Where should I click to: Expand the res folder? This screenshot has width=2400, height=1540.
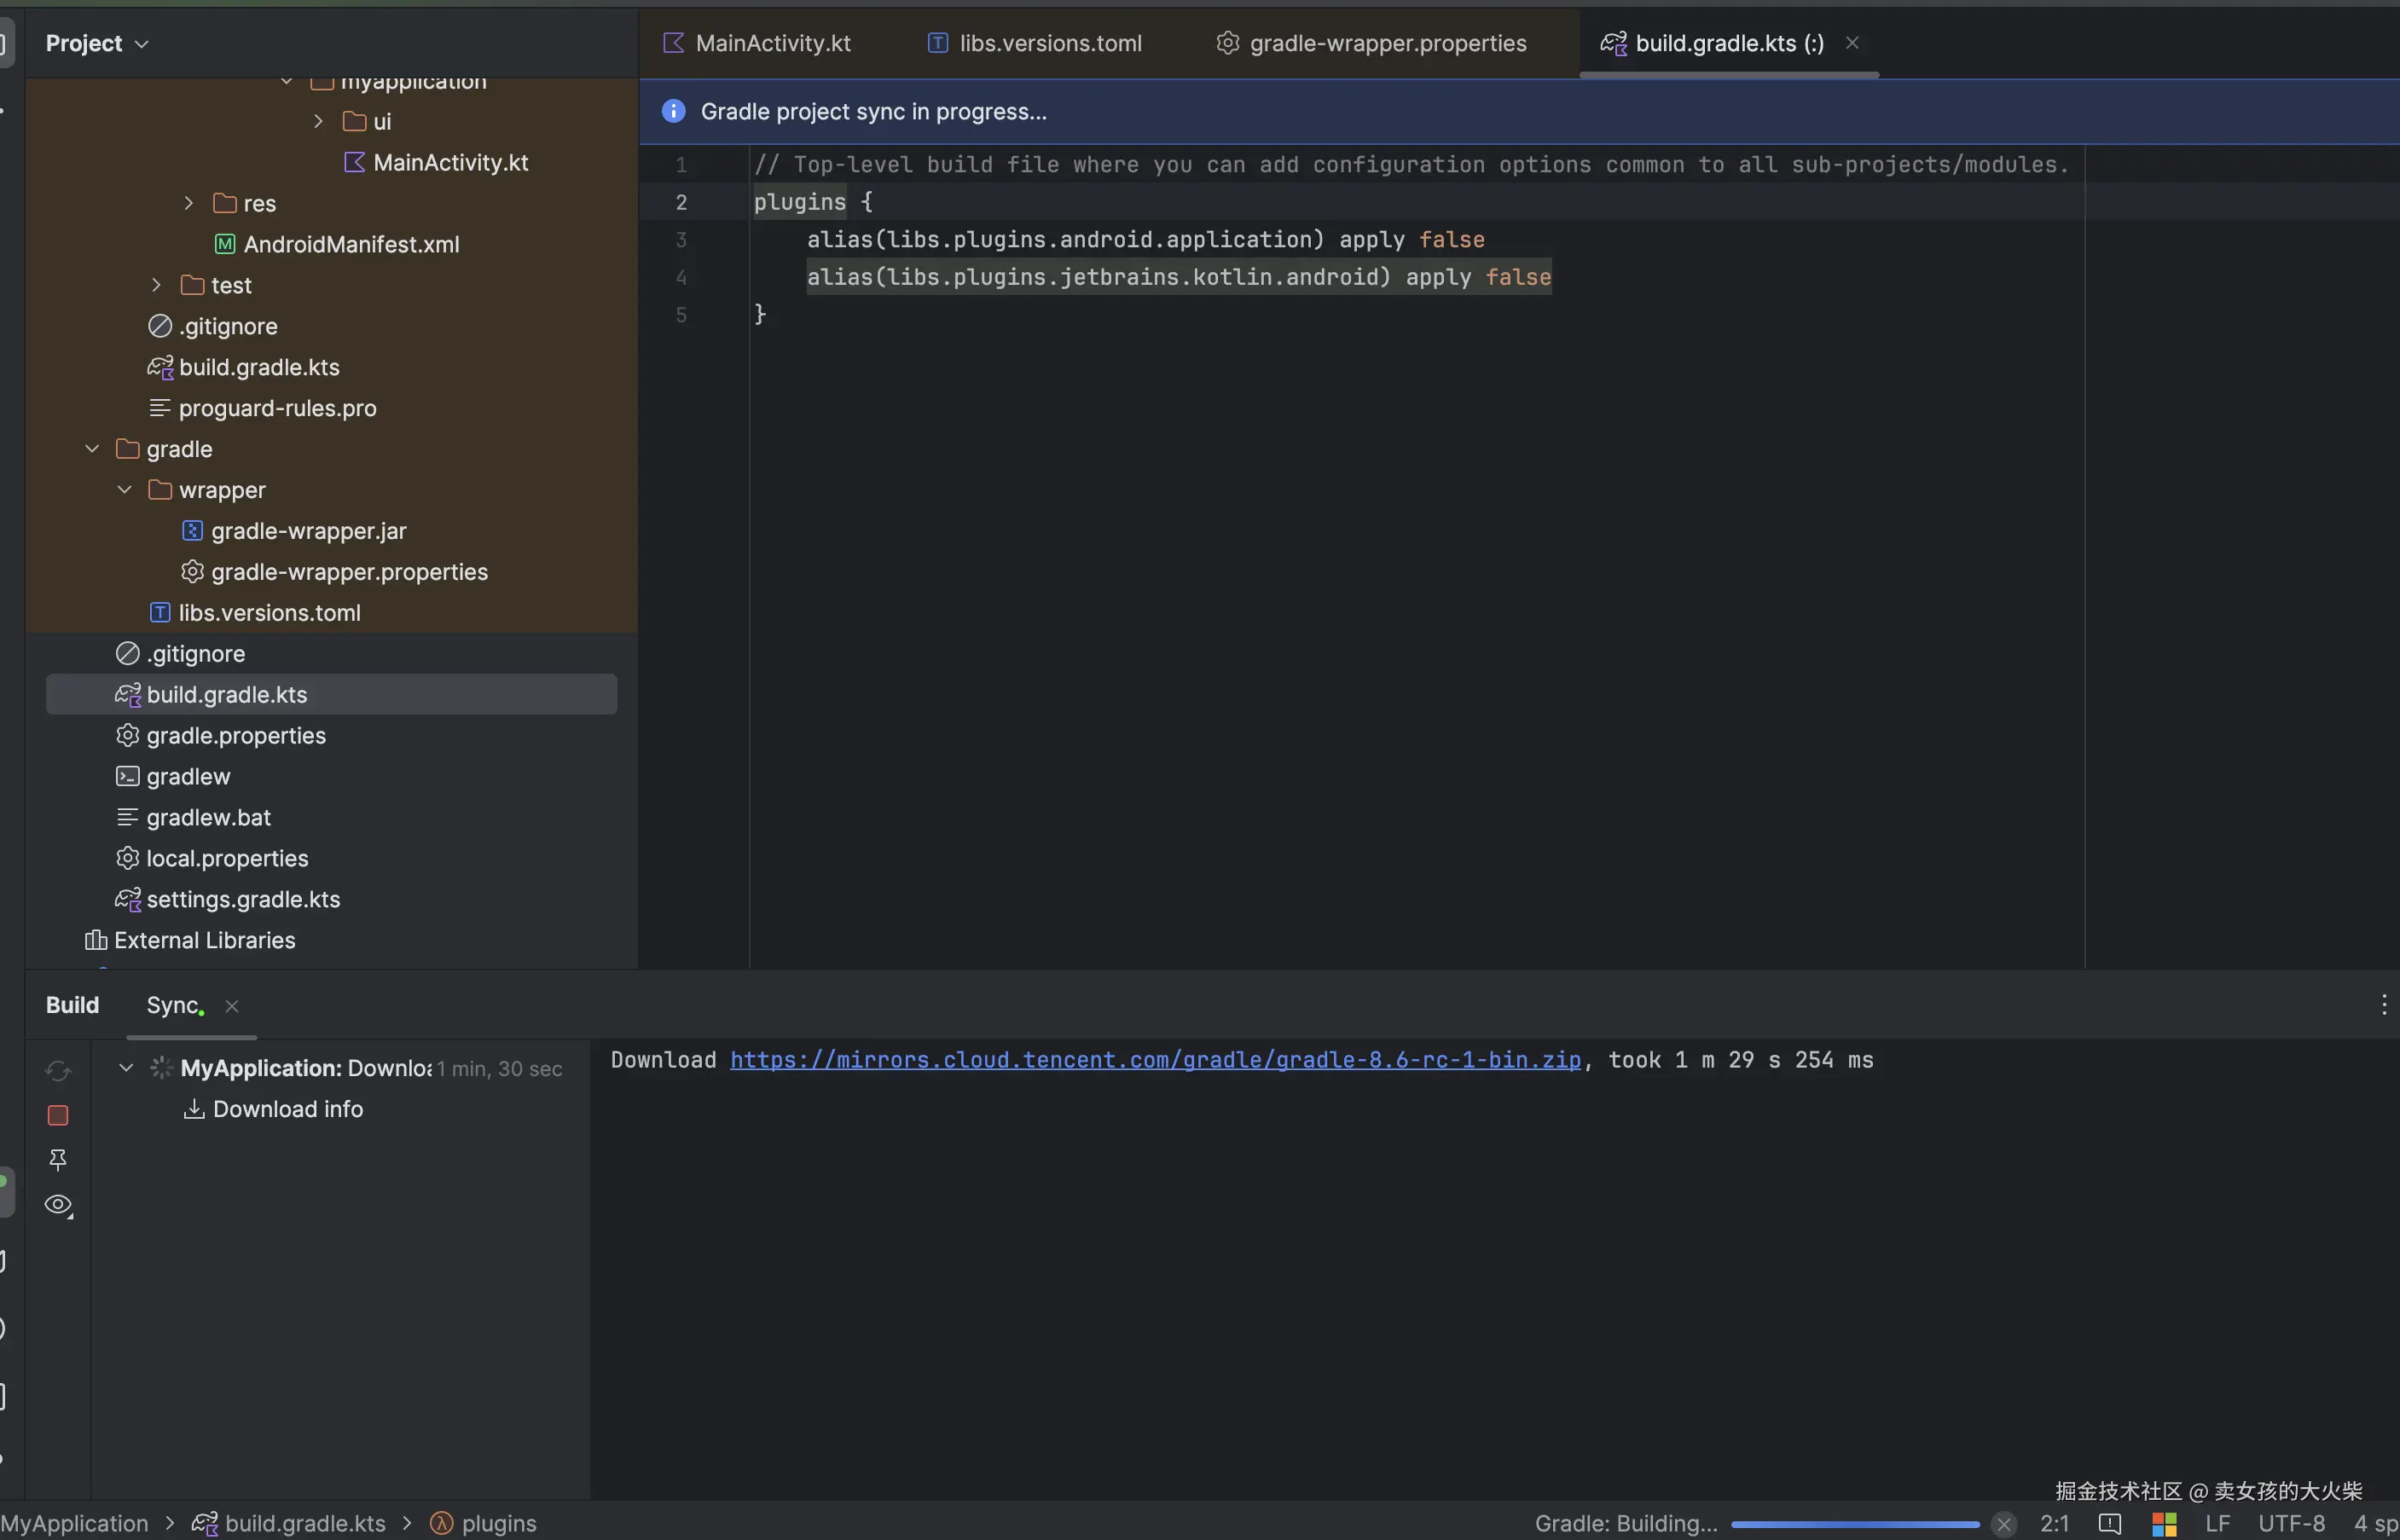(x=188, y=203)
